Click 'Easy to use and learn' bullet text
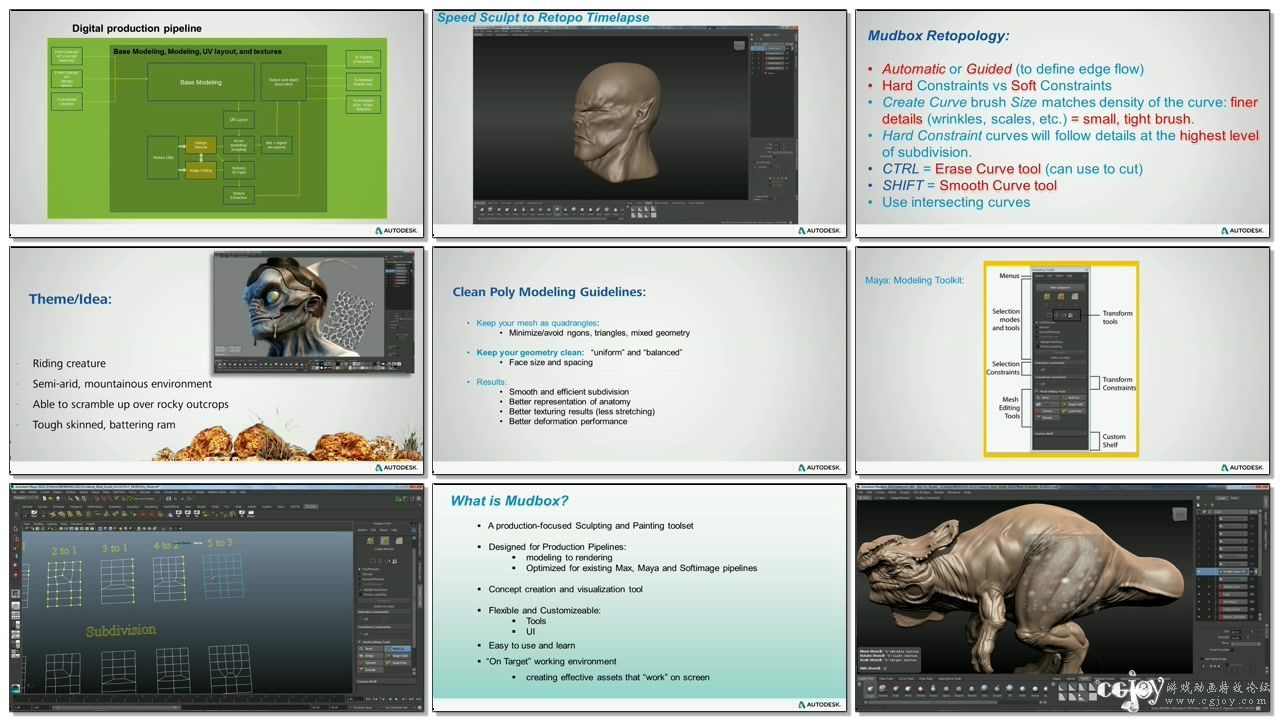This screenshot has width=1280, height=722. 531,646
